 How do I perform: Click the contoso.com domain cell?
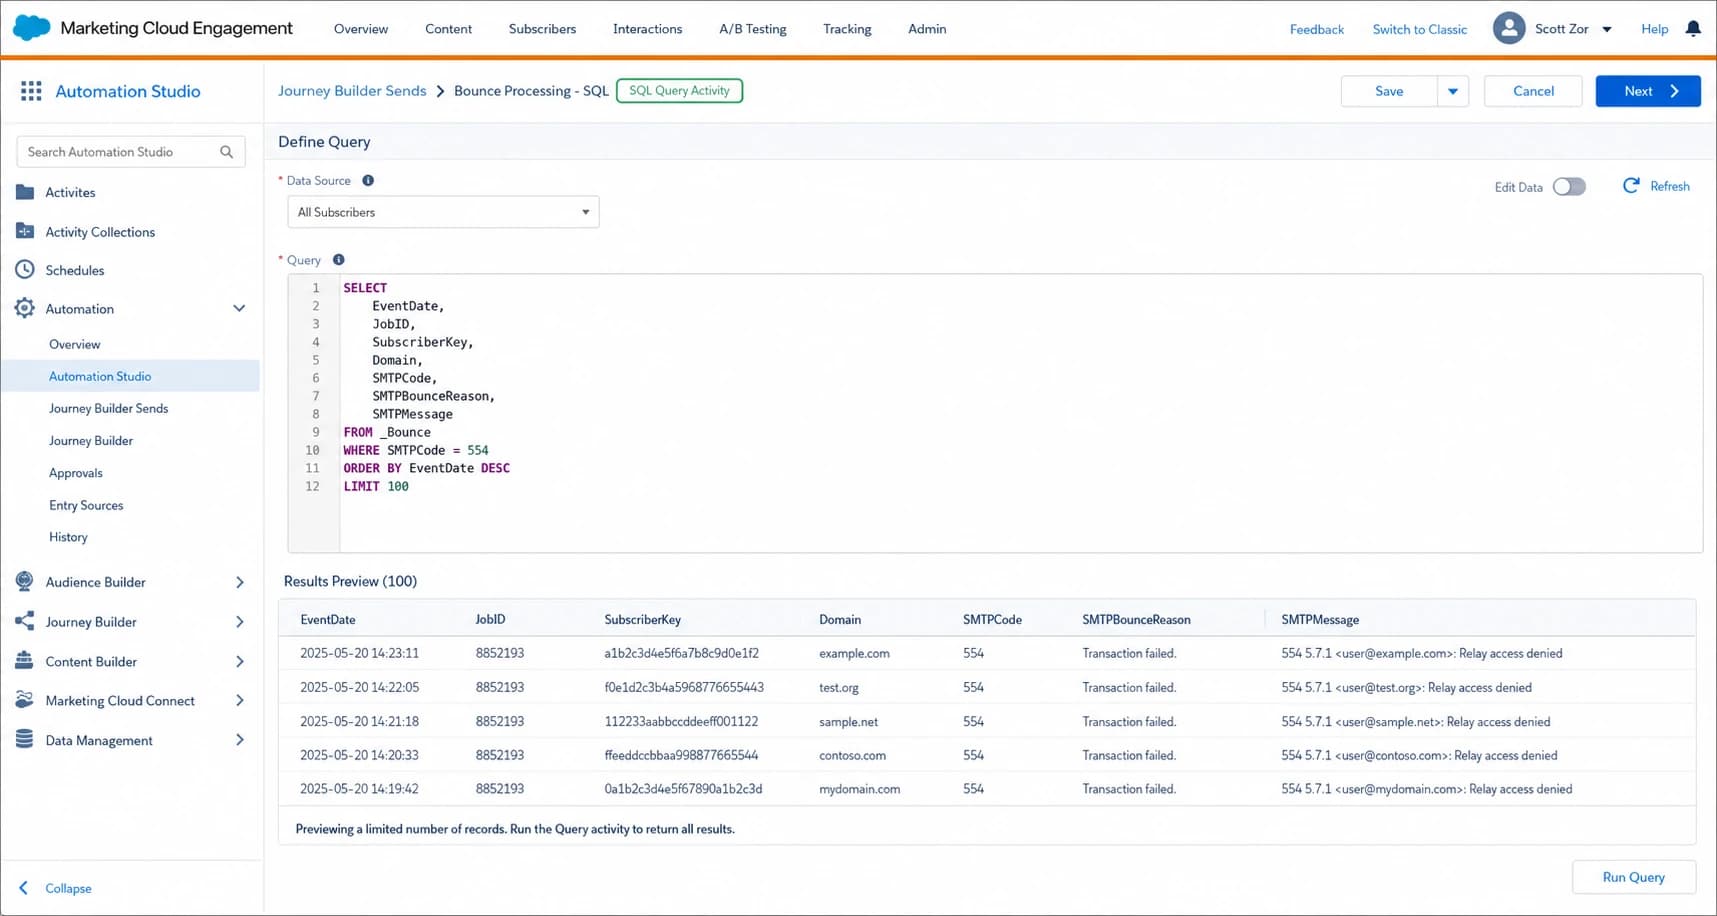tap(852, 755)
